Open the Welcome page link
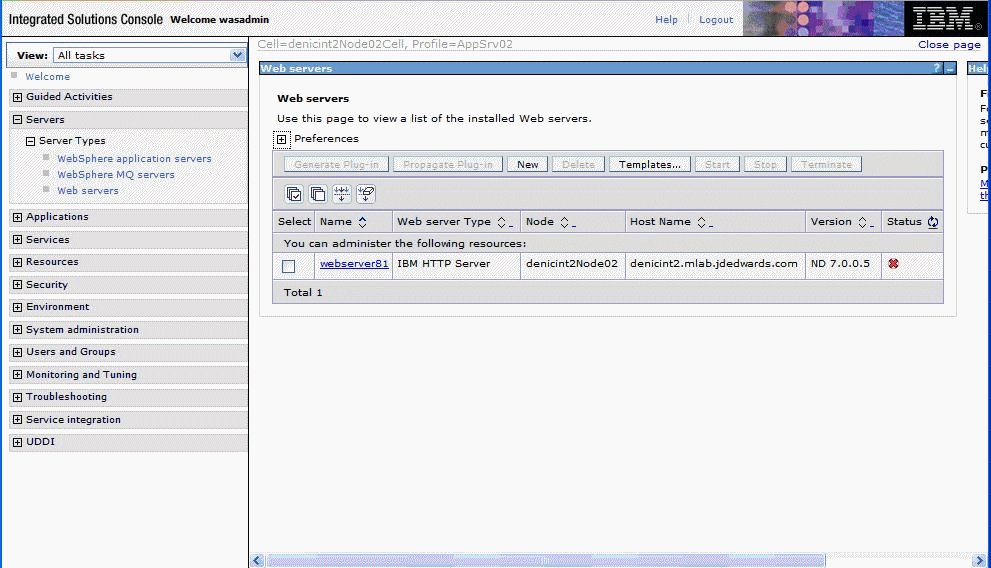 tap(47, 76)
